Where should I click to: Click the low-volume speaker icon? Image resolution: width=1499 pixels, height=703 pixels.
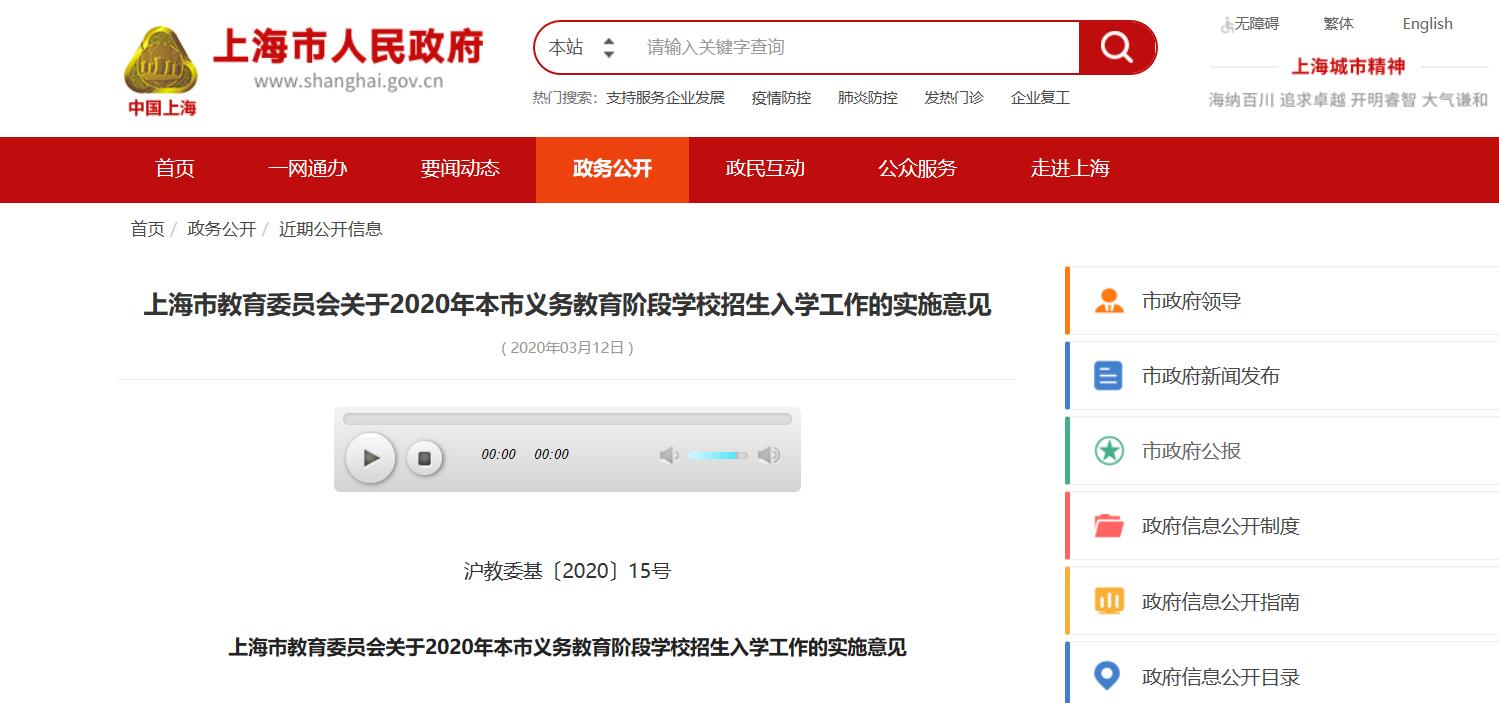(669, 456)
